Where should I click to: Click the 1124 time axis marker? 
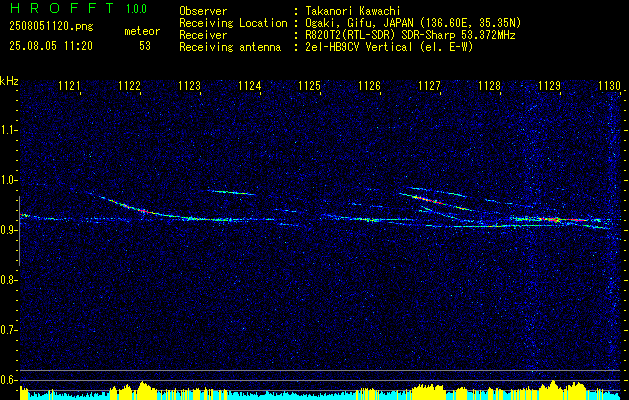250,85
